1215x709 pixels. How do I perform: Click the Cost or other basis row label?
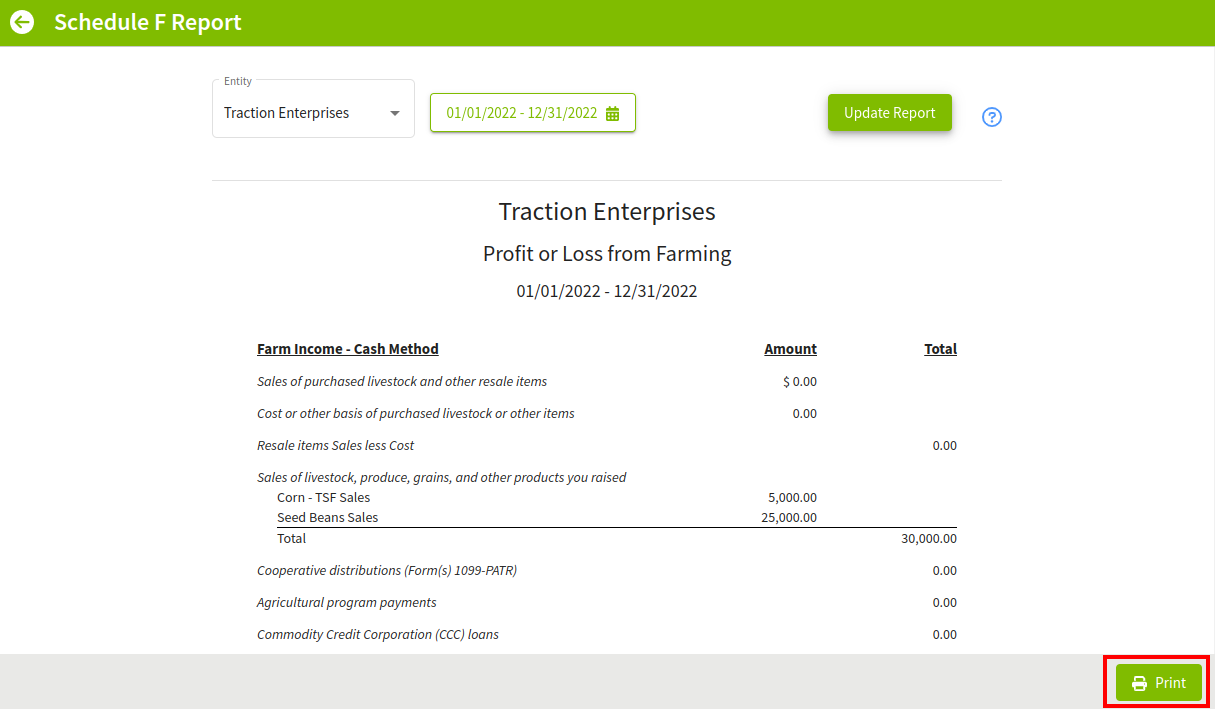[x=416, y=413]
